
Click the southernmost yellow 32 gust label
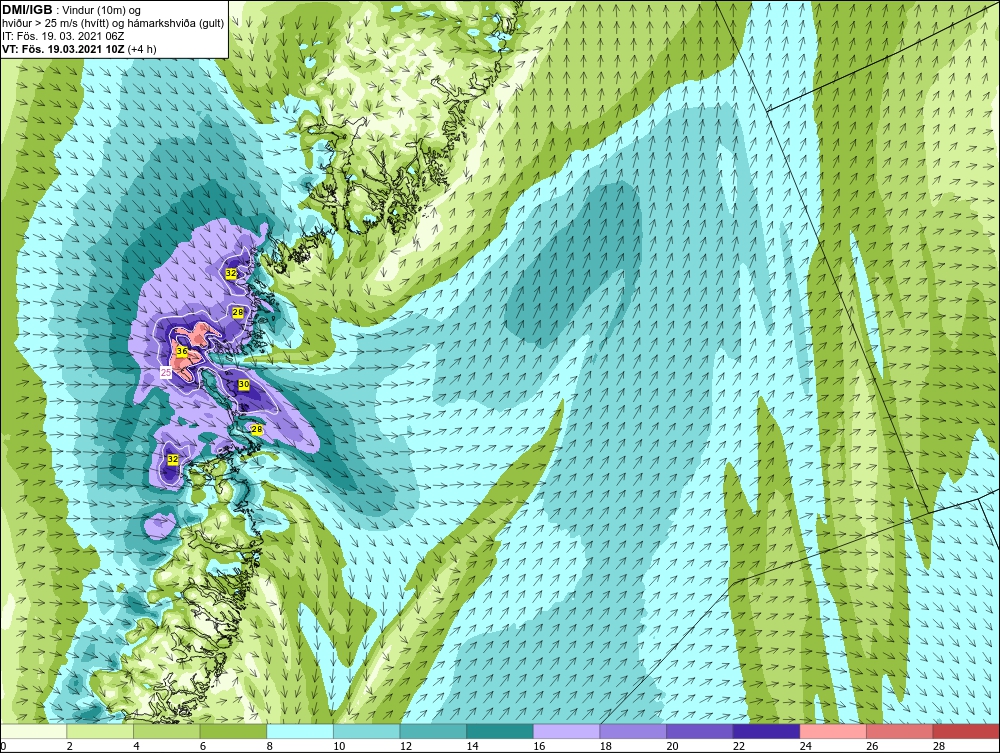173,459
